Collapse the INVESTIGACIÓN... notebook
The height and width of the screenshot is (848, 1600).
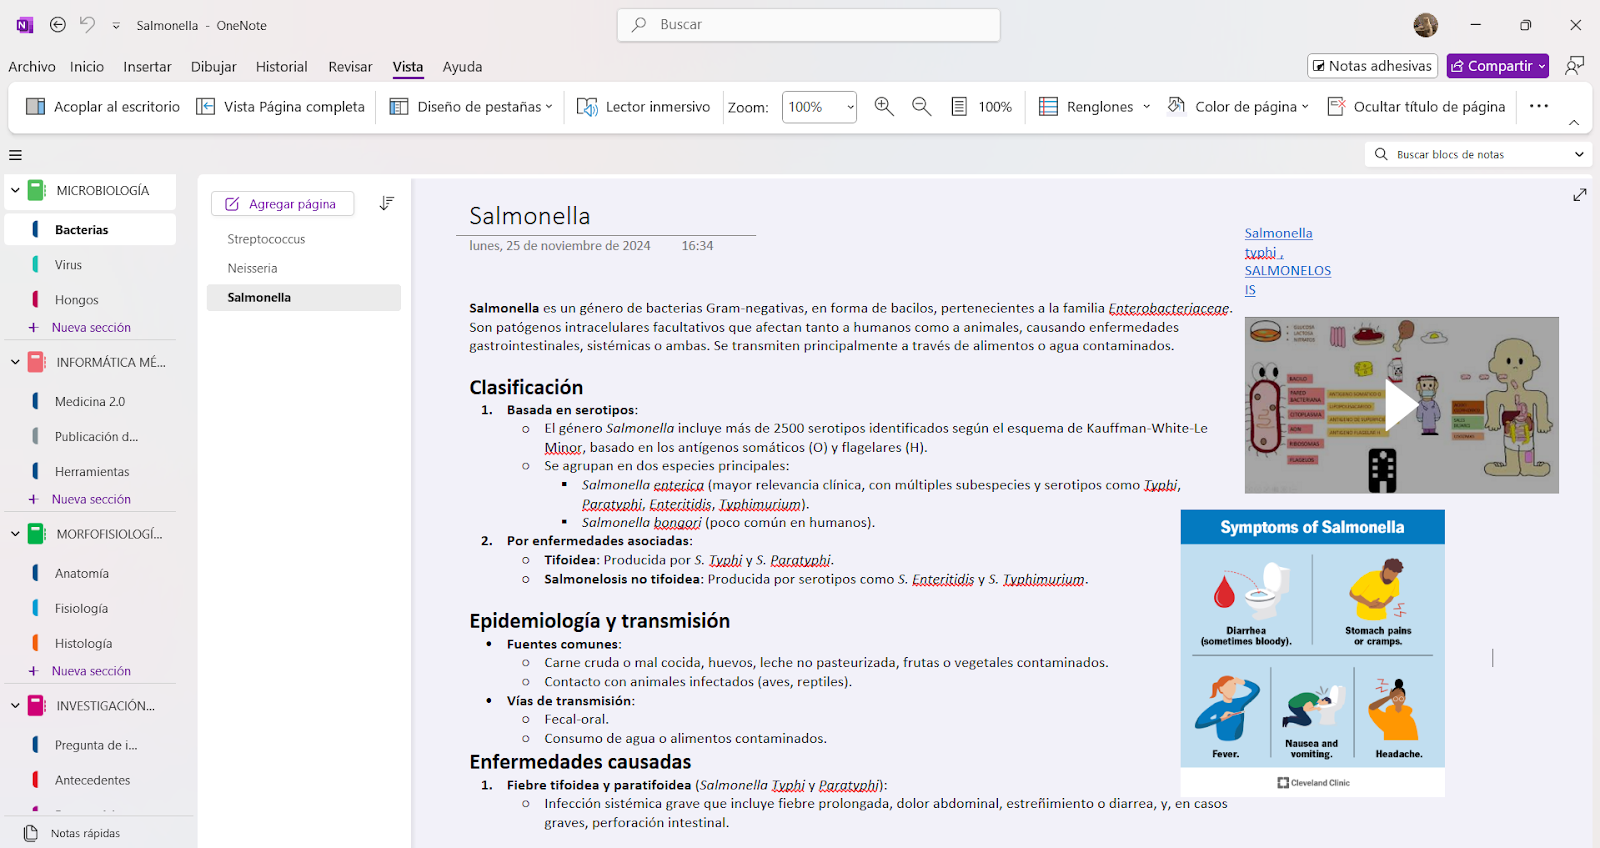click(15, 706)
